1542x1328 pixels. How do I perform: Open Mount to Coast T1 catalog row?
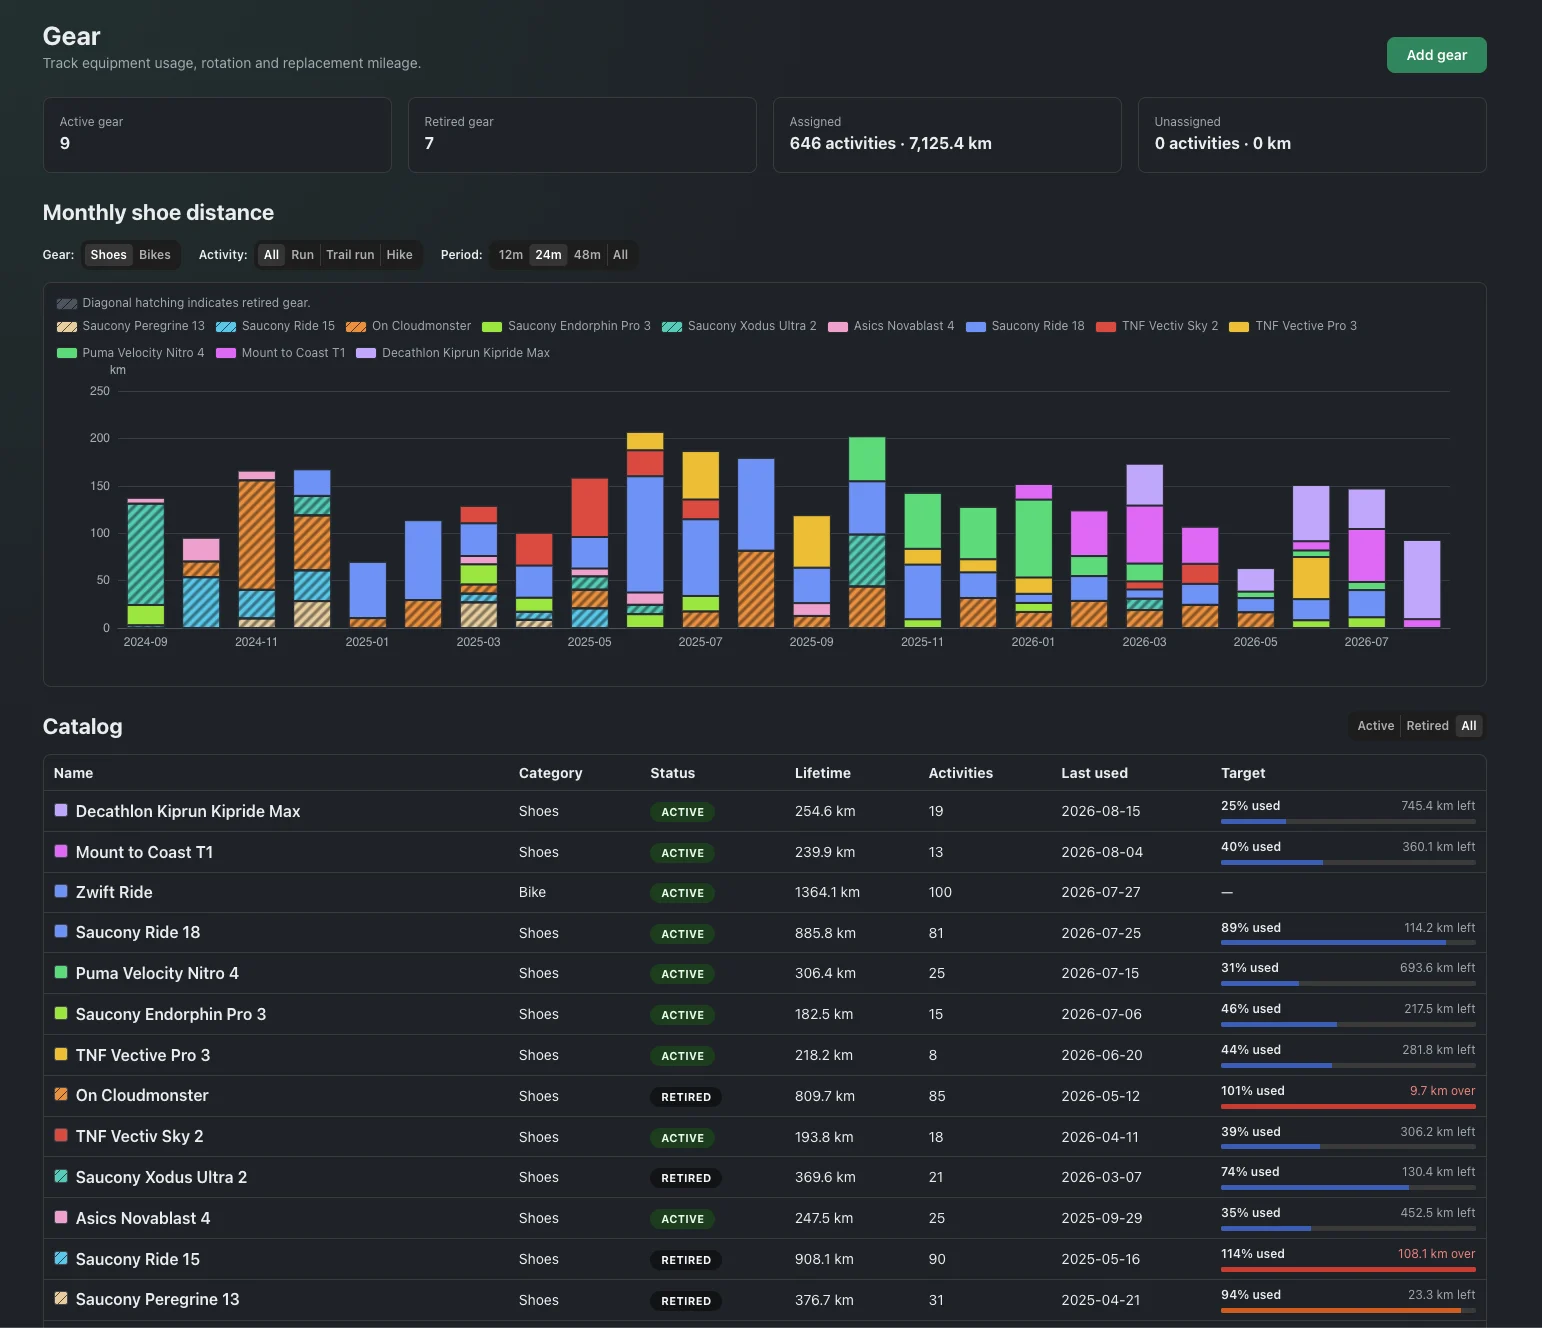point(764,852)
